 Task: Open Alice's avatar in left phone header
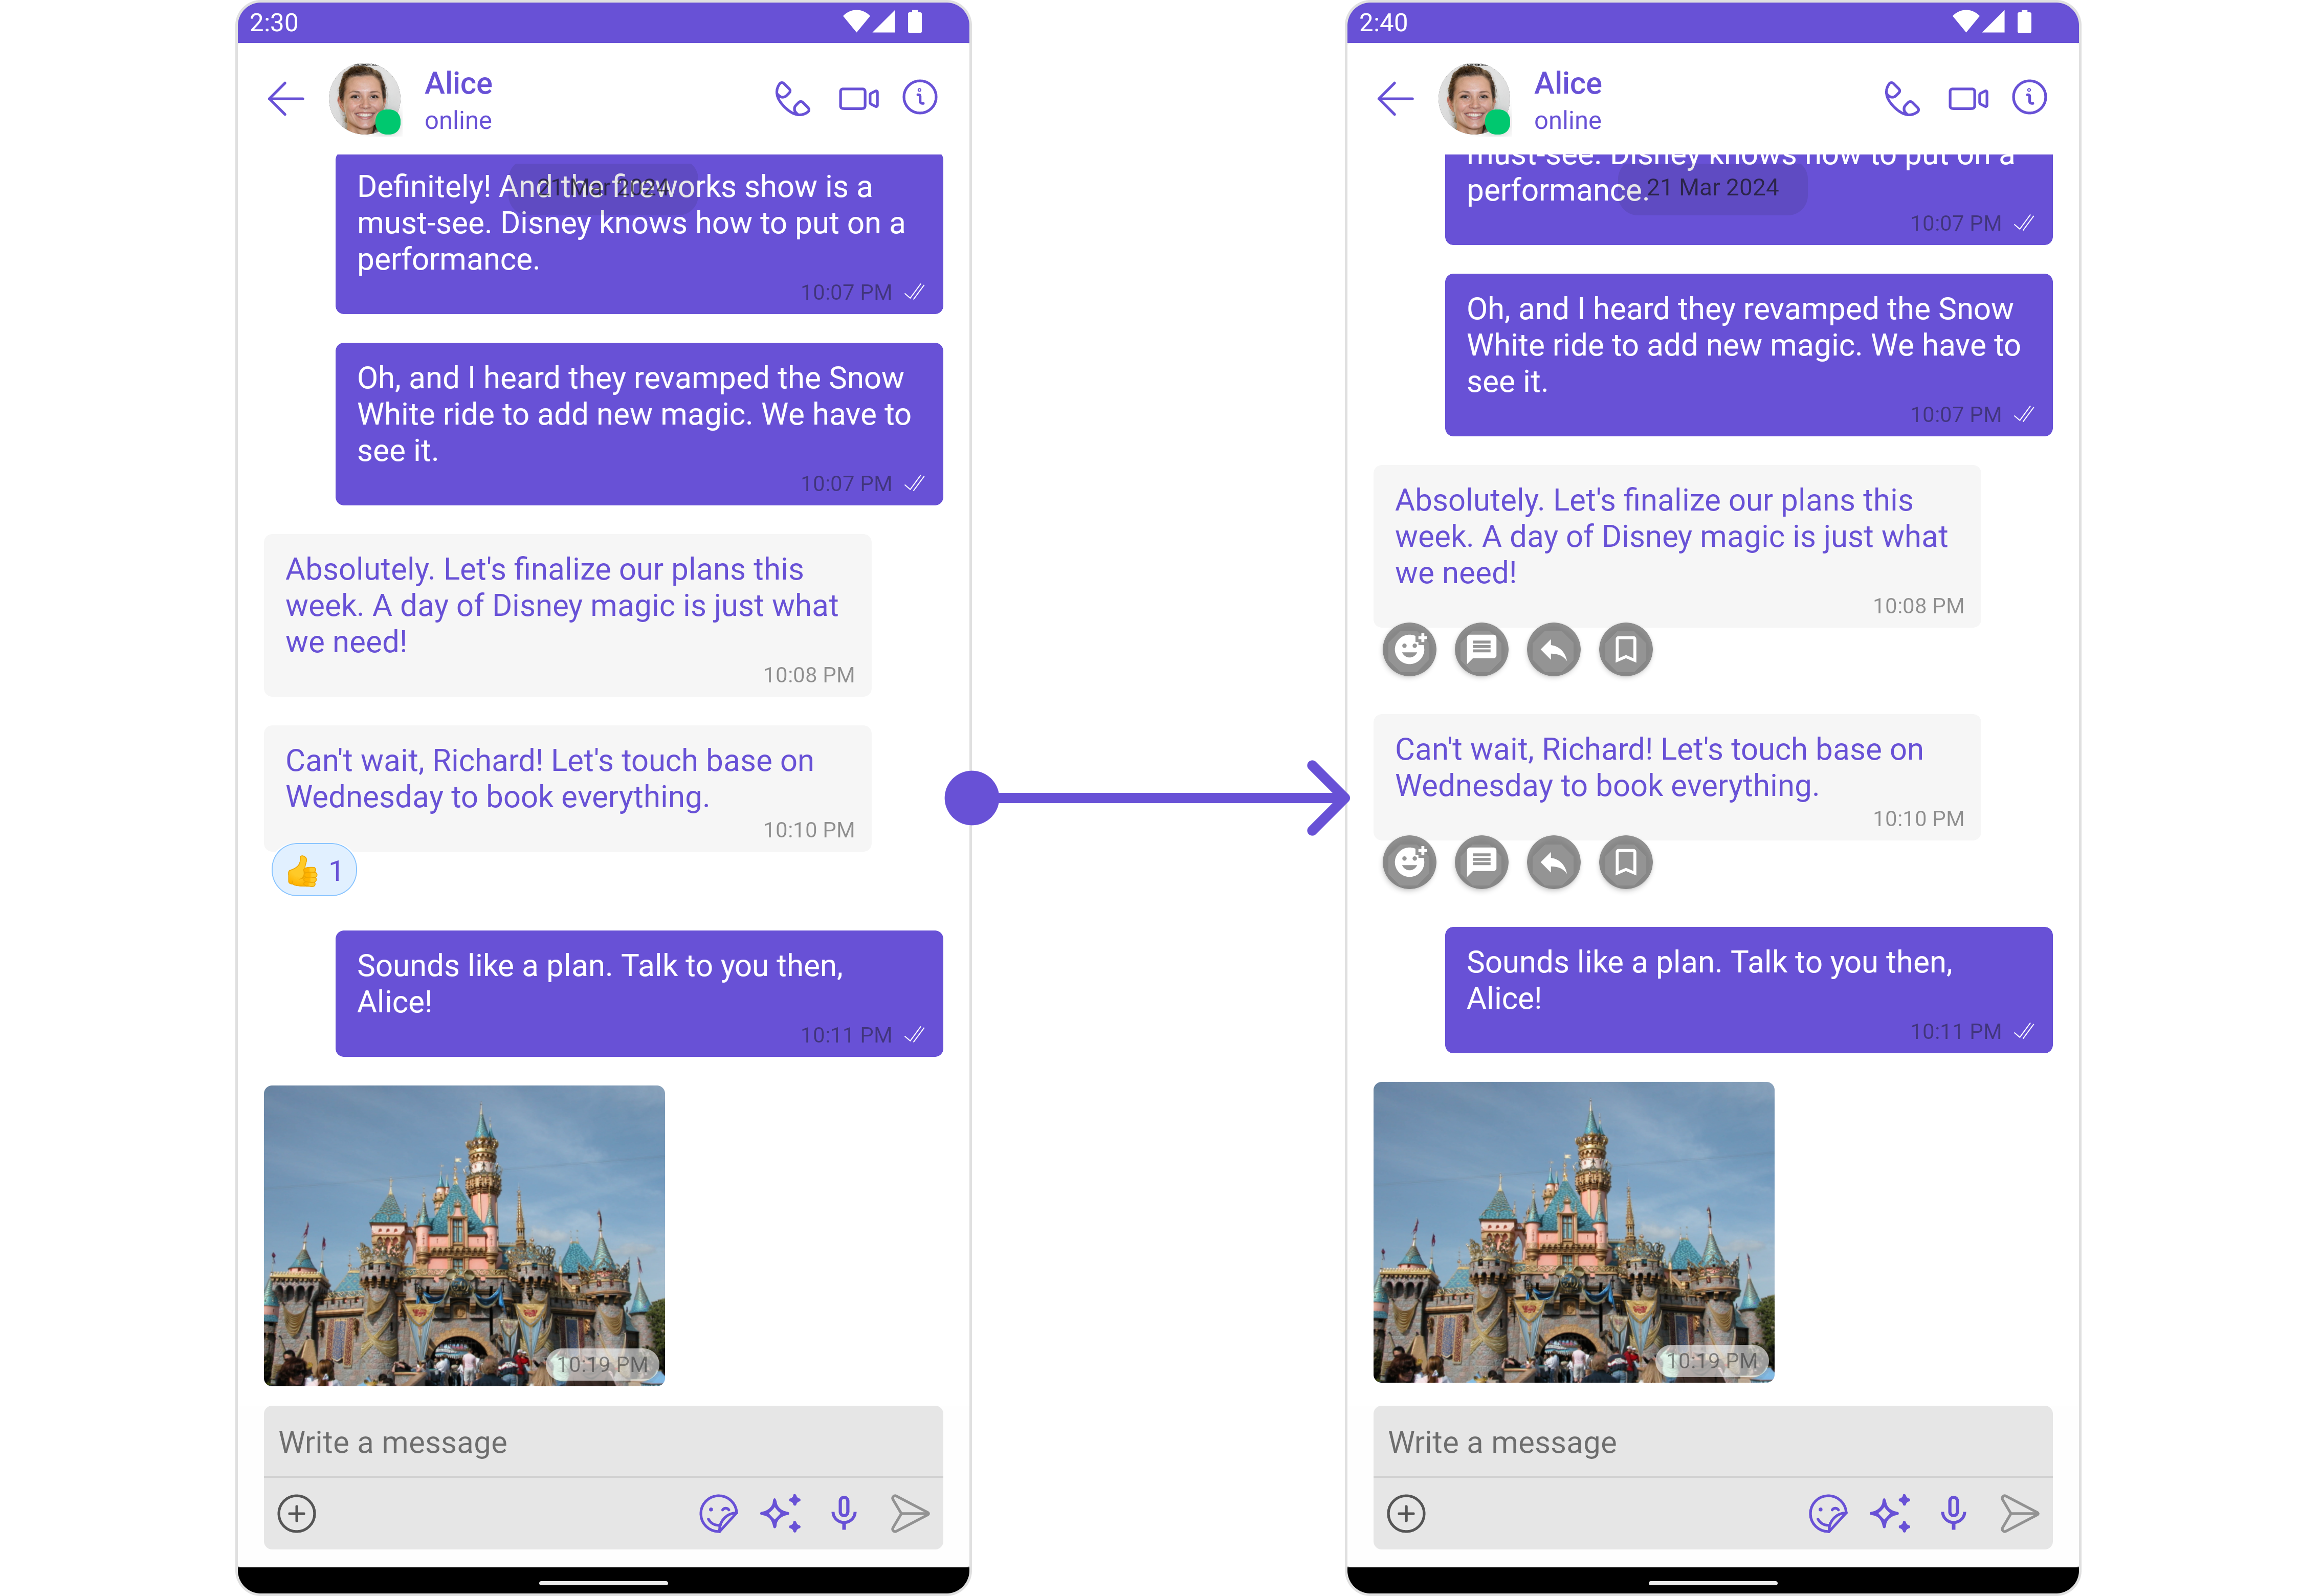pyautogui.click(x=364, y=99)
